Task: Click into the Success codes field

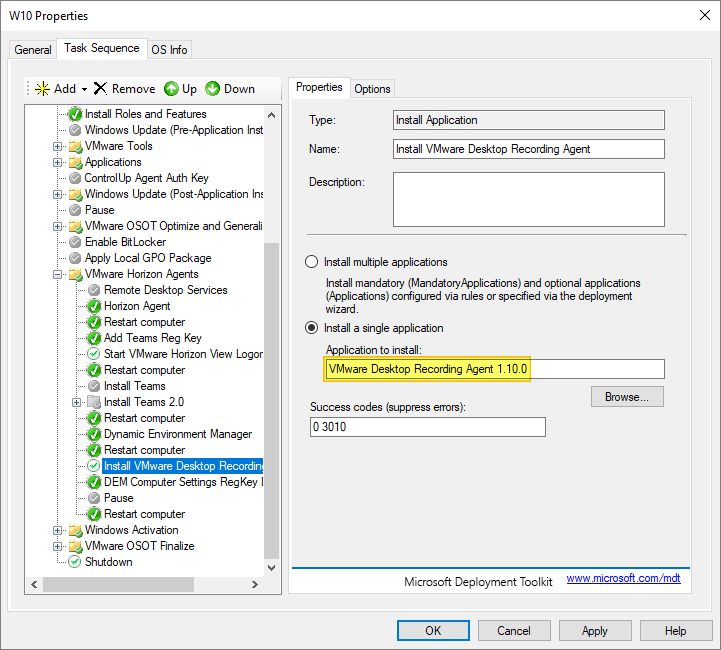Action: click(x=427, y=427)
